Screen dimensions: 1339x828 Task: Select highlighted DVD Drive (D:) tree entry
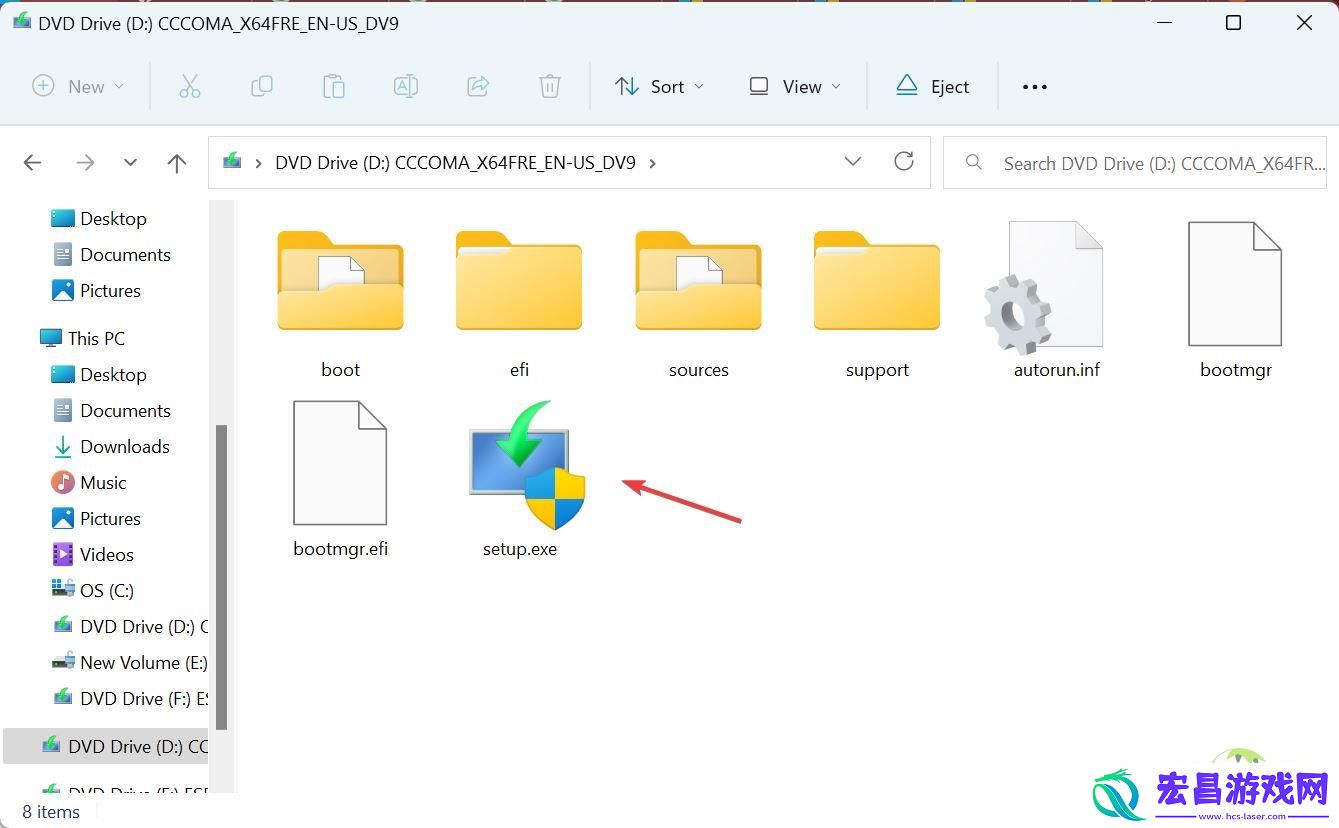106,746
